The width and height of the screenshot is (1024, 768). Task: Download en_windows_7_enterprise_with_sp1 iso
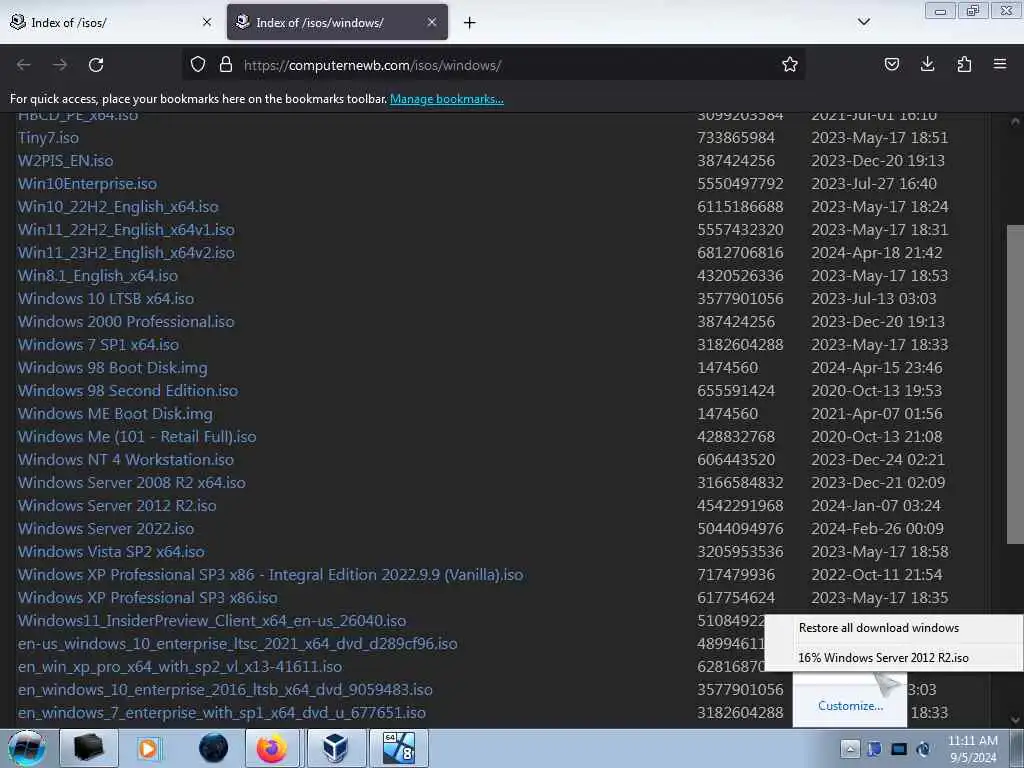tap(222, 712)
